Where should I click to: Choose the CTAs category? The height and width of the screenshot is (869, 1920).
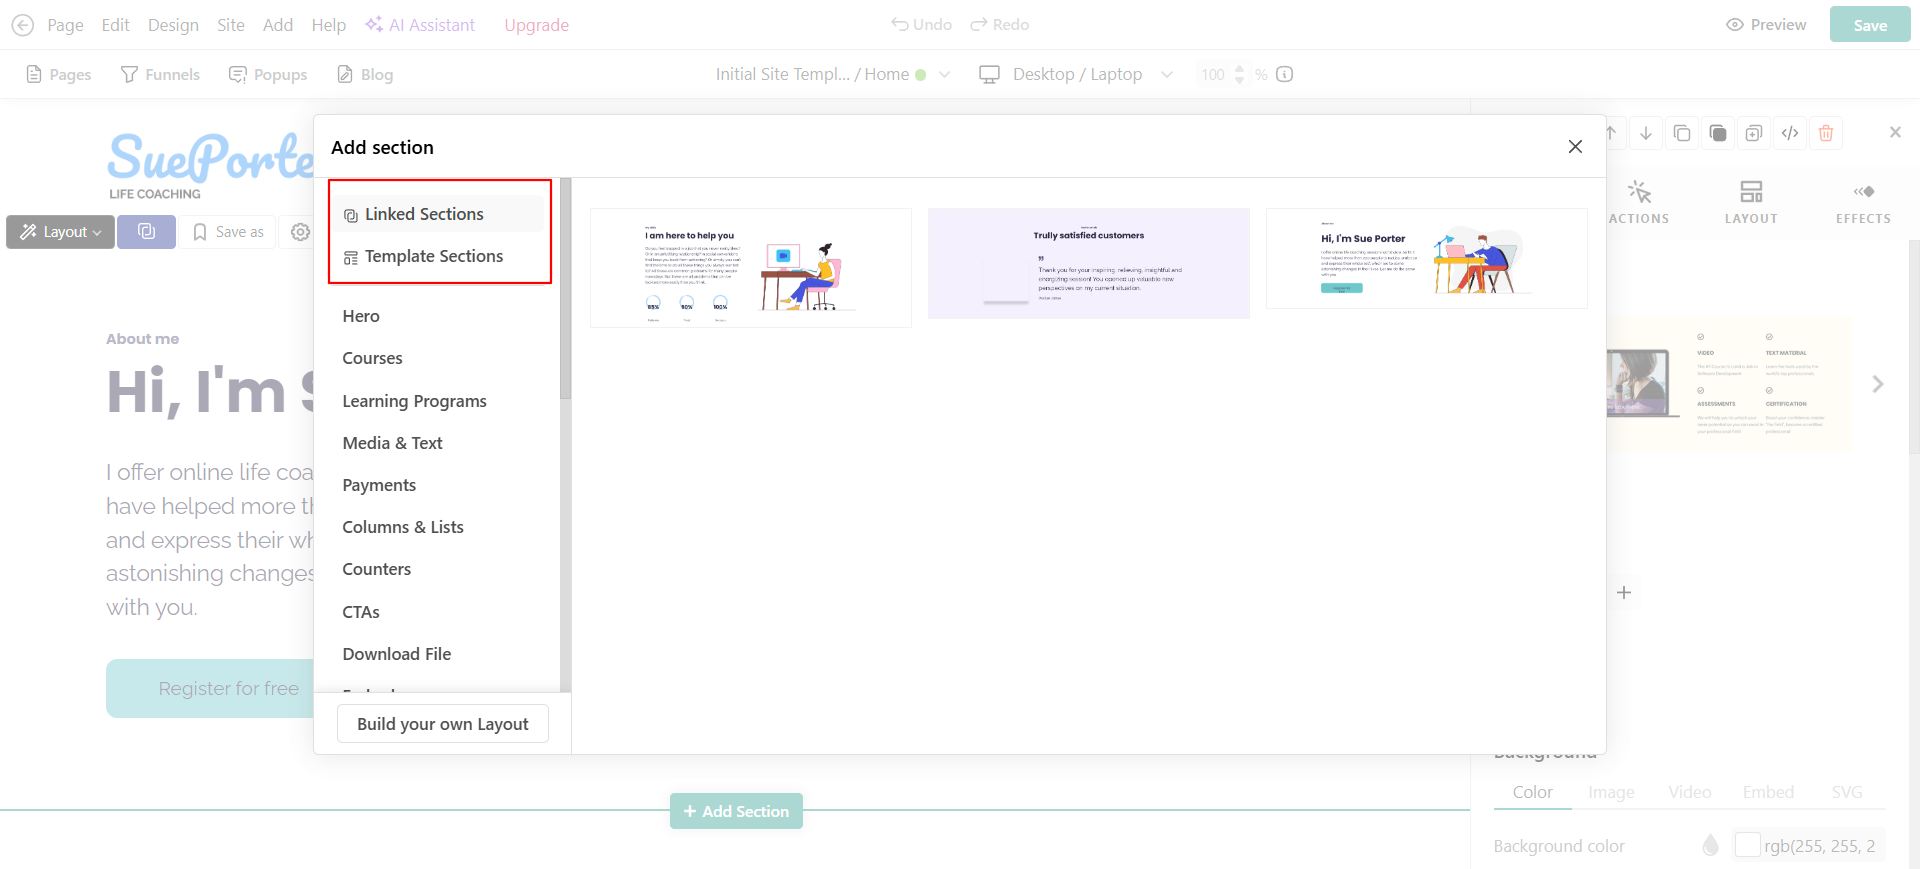click(361, 612)
